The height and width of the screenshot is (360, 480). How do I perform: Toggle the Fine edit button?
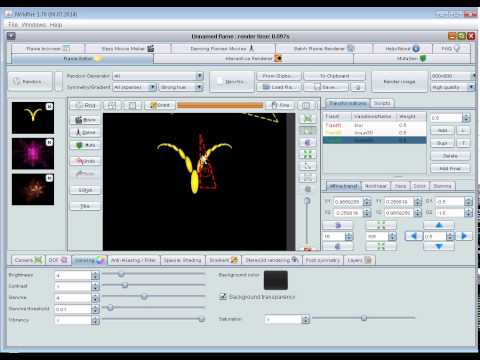pos(281,105)
